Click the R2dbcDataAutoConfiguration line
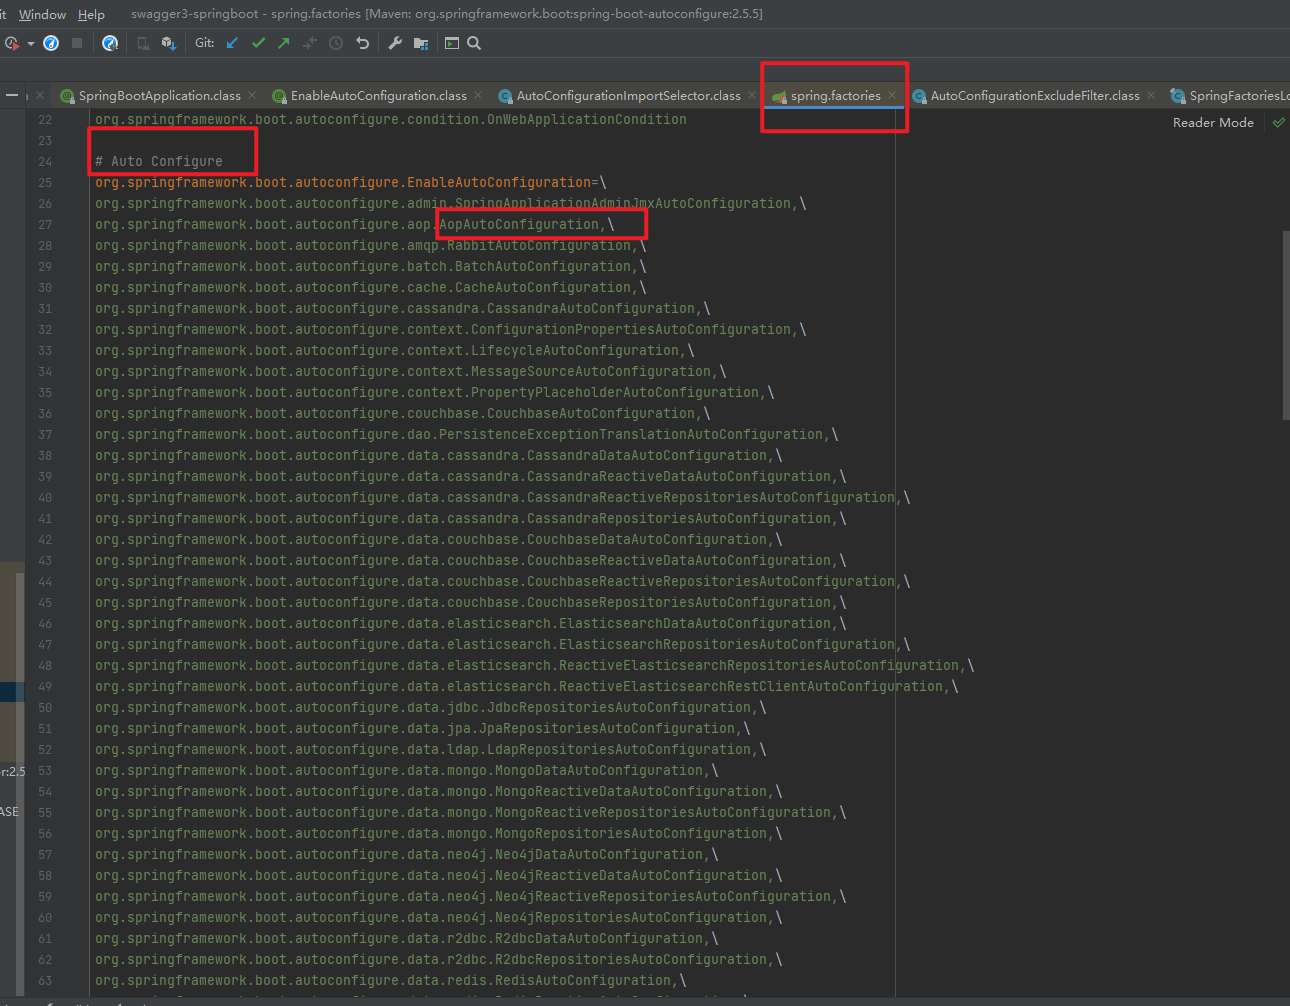 coord(406,938)
